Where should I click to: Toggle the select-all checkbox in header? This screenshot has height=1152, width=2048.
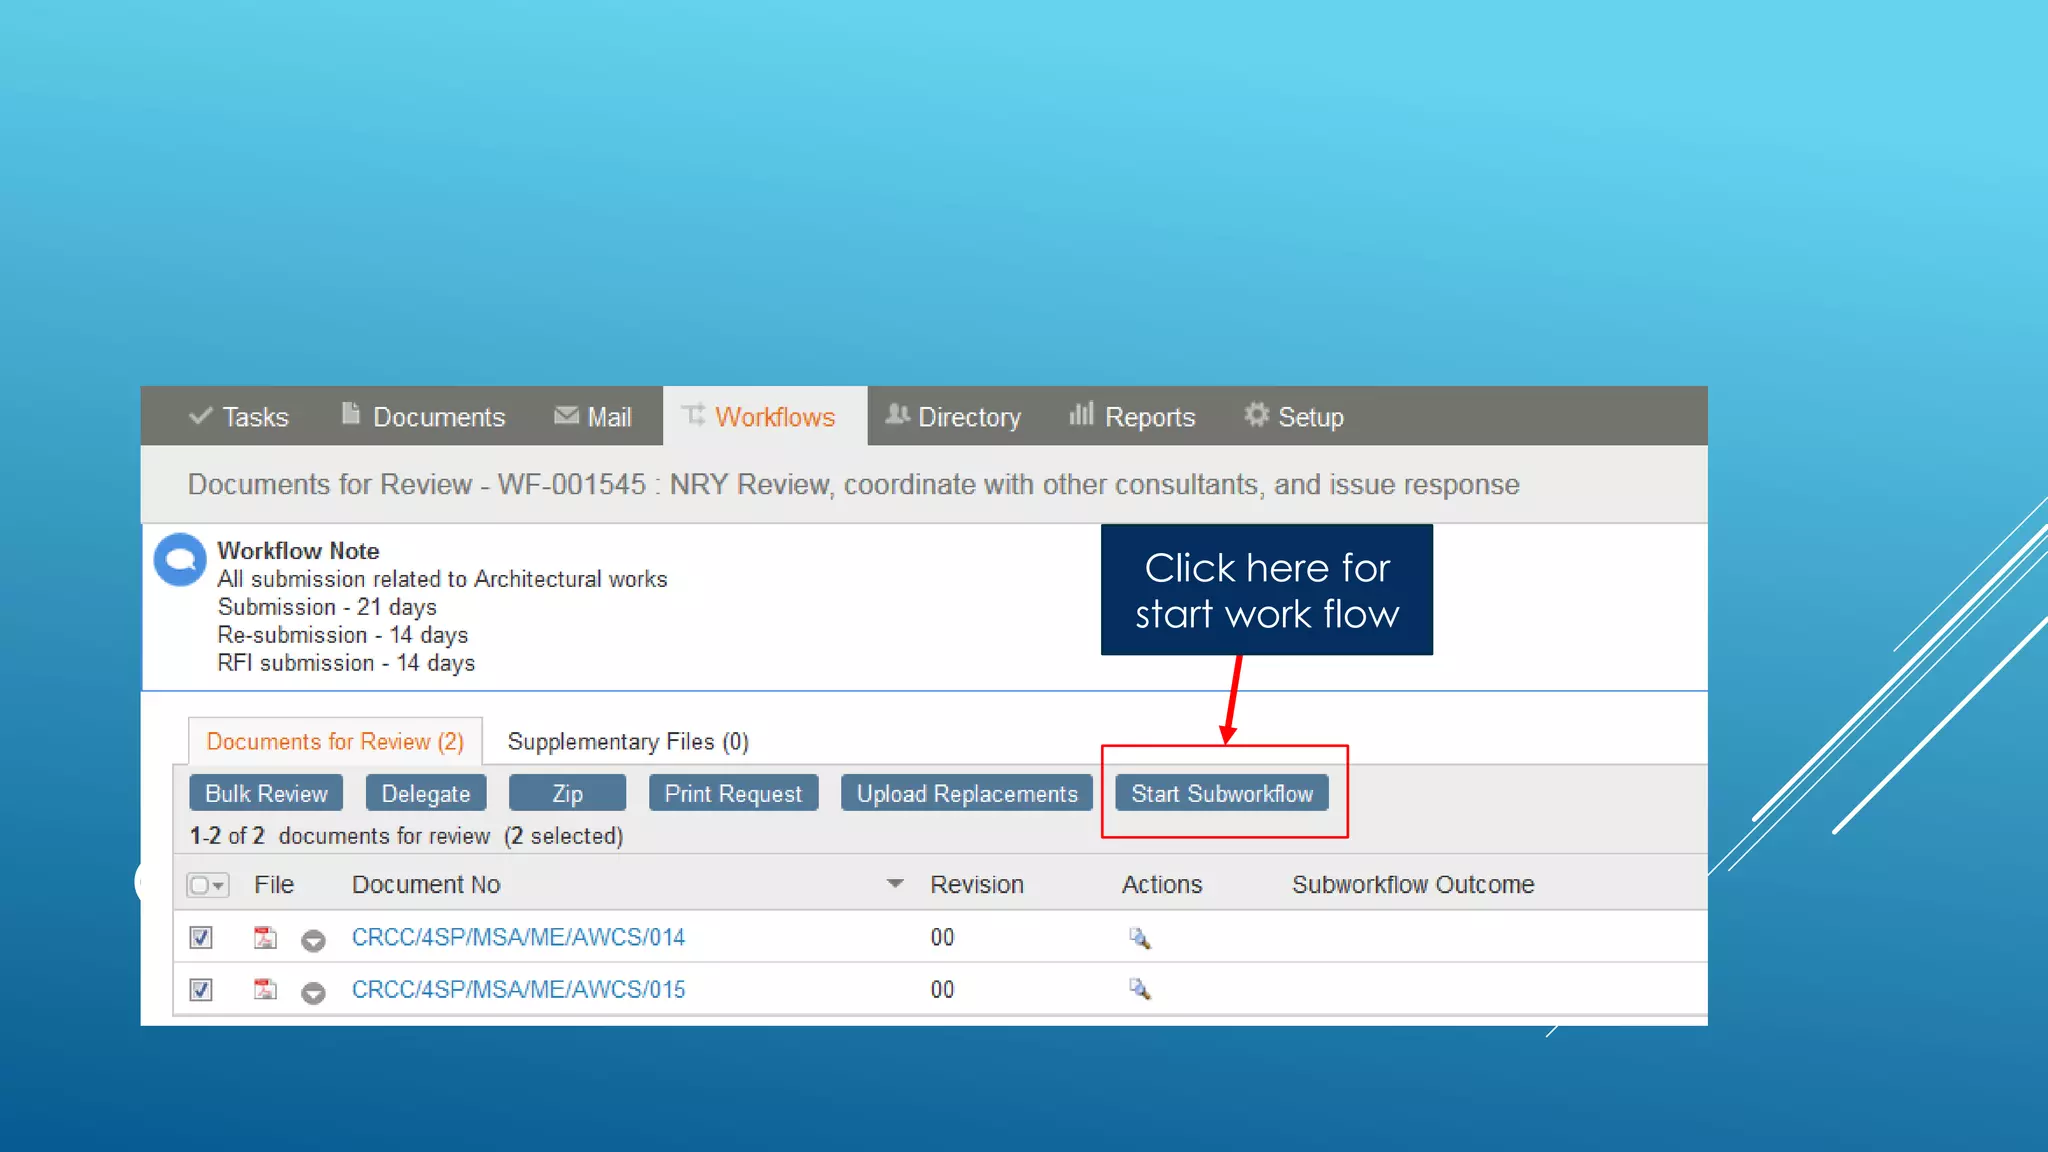pyautogui.click(x=200, y=885)
